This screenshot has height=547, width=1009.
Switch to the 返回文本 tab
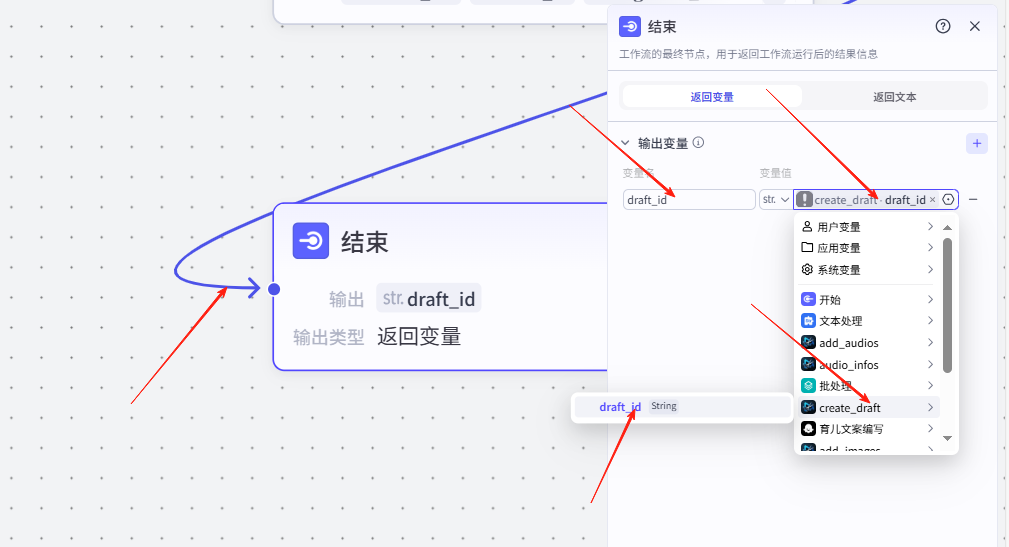click(x=894, y=97)
